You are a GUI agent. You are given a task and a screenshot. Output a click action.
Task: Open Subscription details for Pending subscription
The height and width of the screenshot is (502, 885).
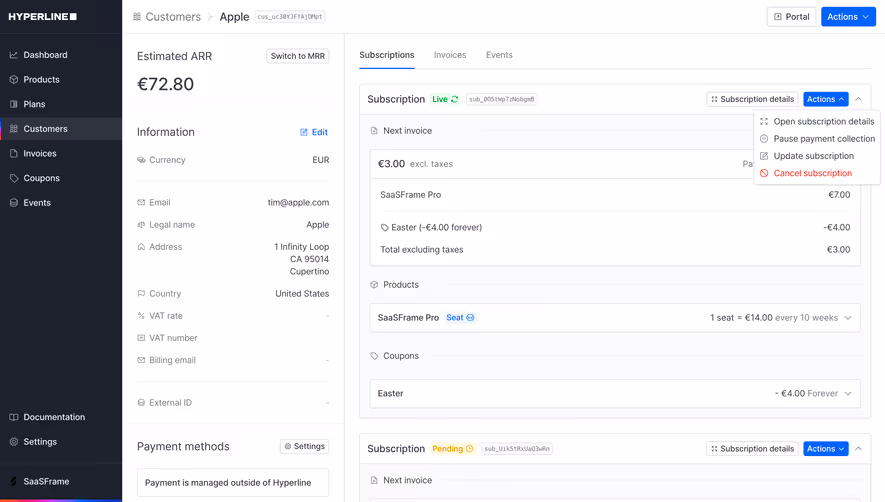(x=752, y=448)
